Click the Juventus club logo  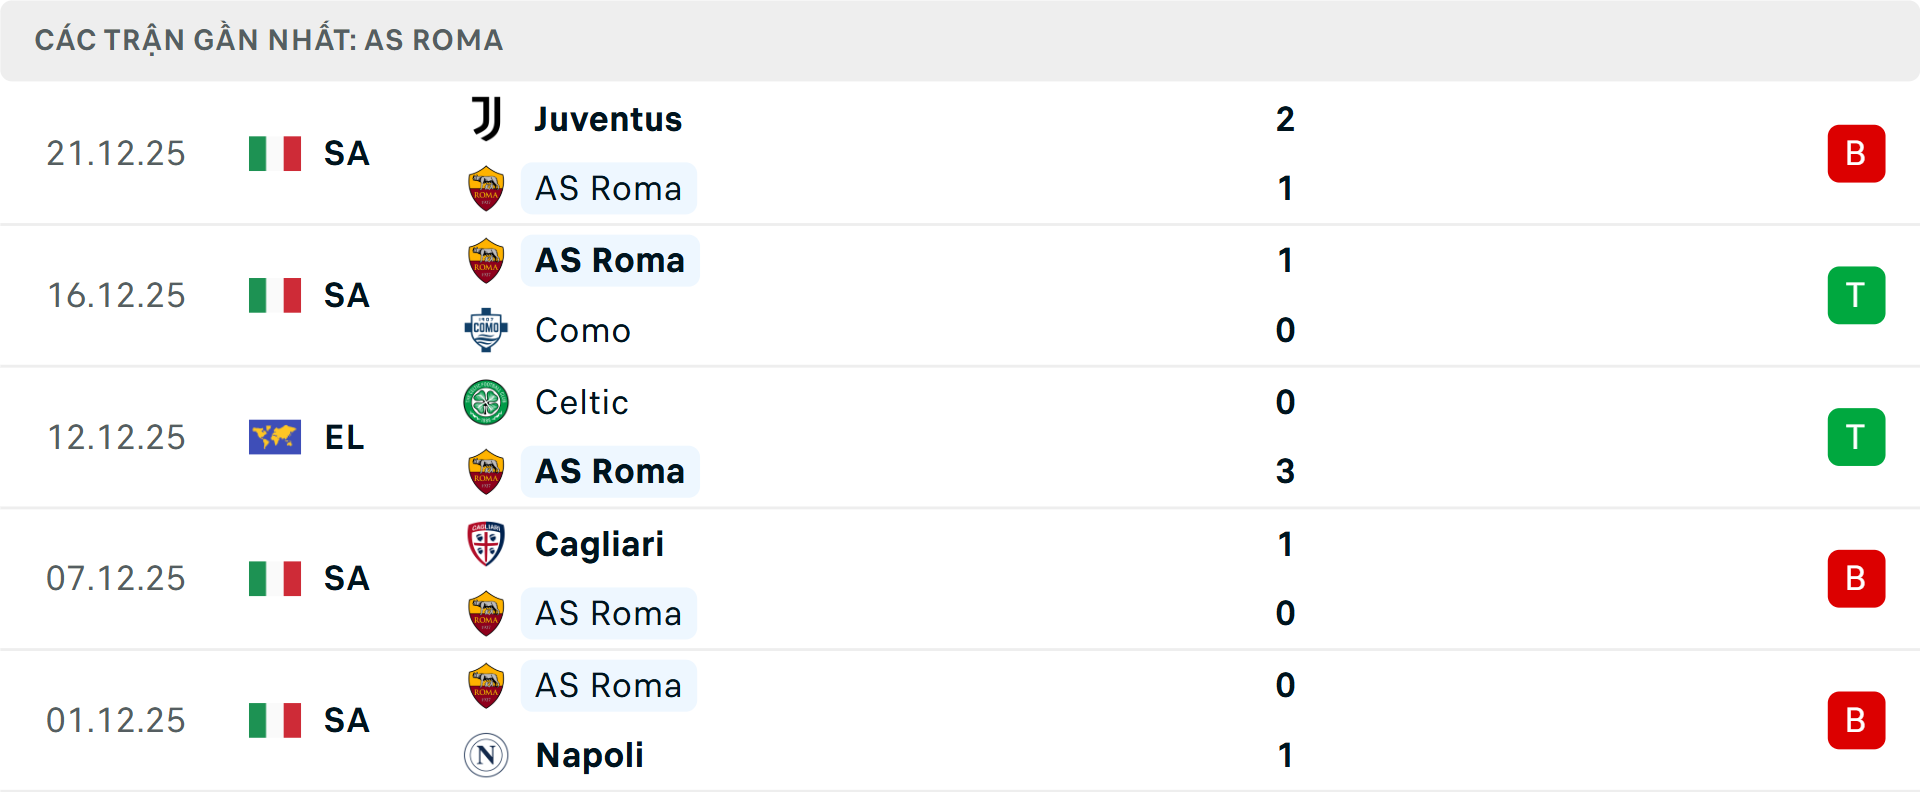click(486, 118)
